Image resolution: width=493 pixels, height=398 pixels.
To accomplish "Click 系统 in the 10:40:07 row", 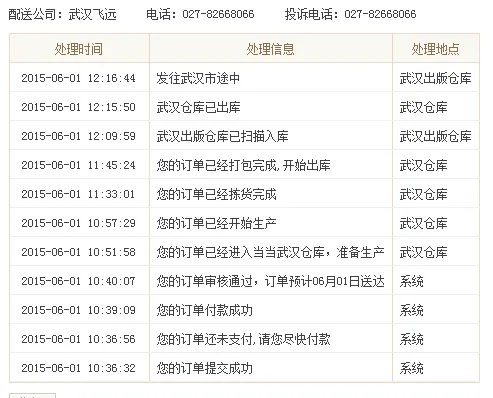I will tap(412, 281).
